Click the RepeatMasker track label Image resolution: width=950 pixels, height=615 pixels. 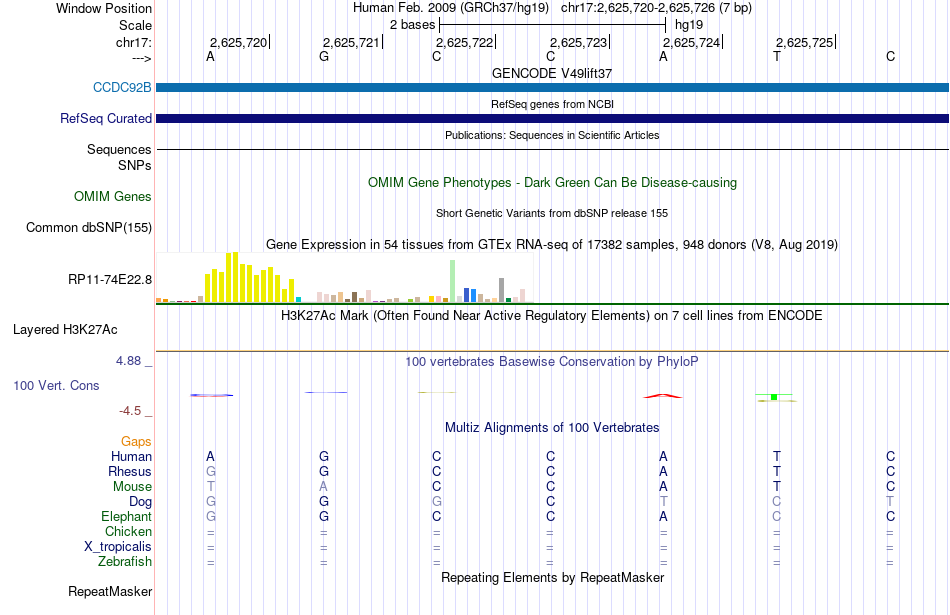click(x=110, y=591)
